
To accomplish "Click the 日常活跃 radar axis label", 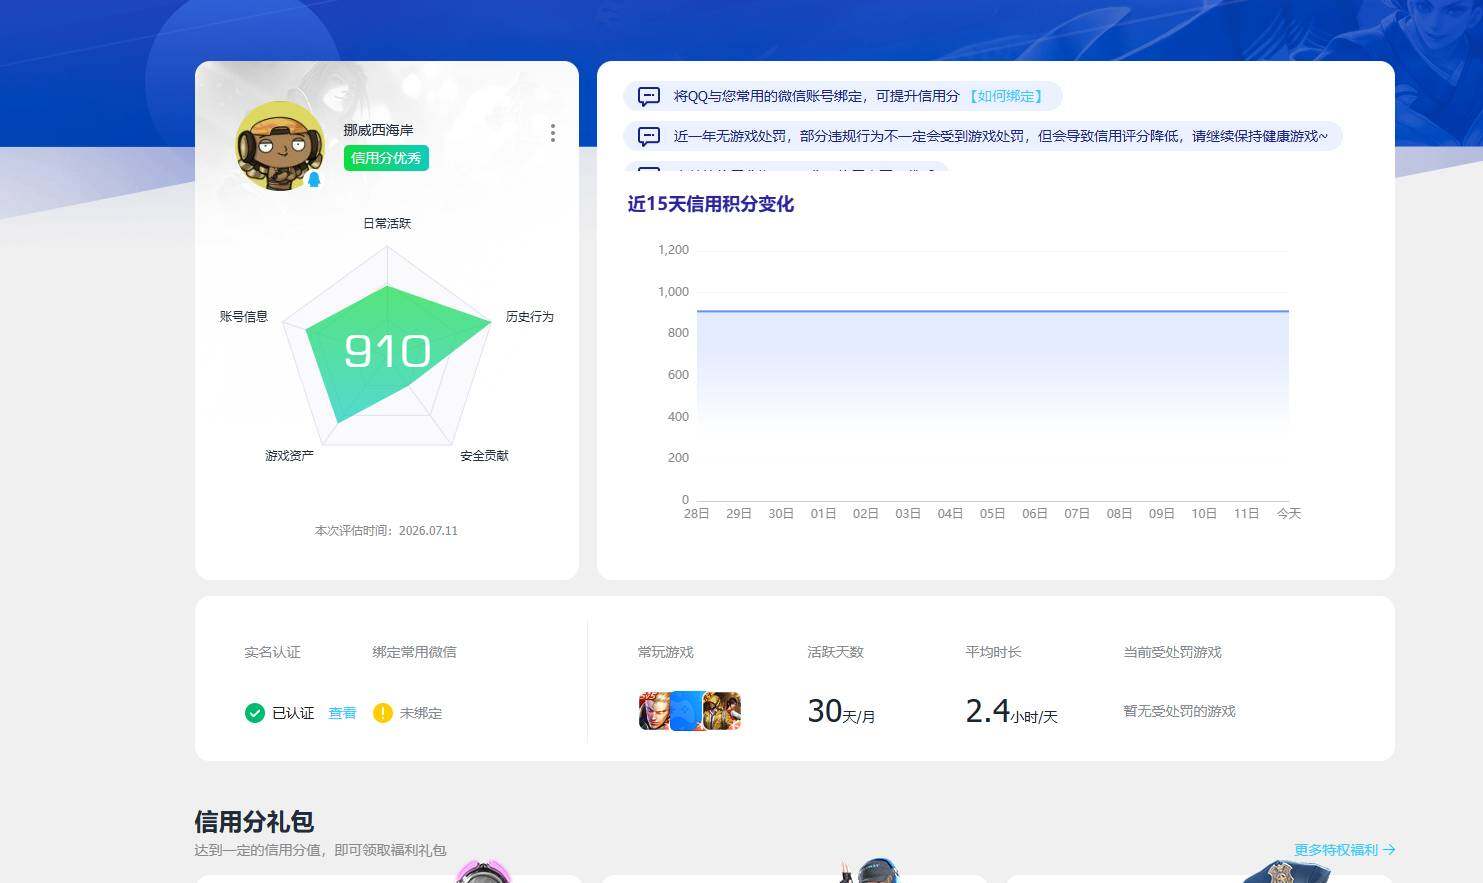I will [x=387, y=223].
